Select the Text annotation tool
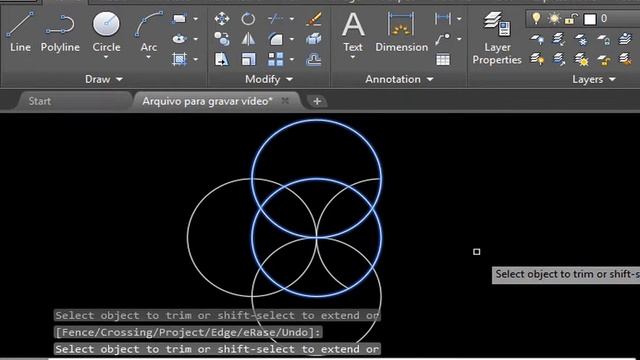The image size is (640, 360). tap(353, 32)
